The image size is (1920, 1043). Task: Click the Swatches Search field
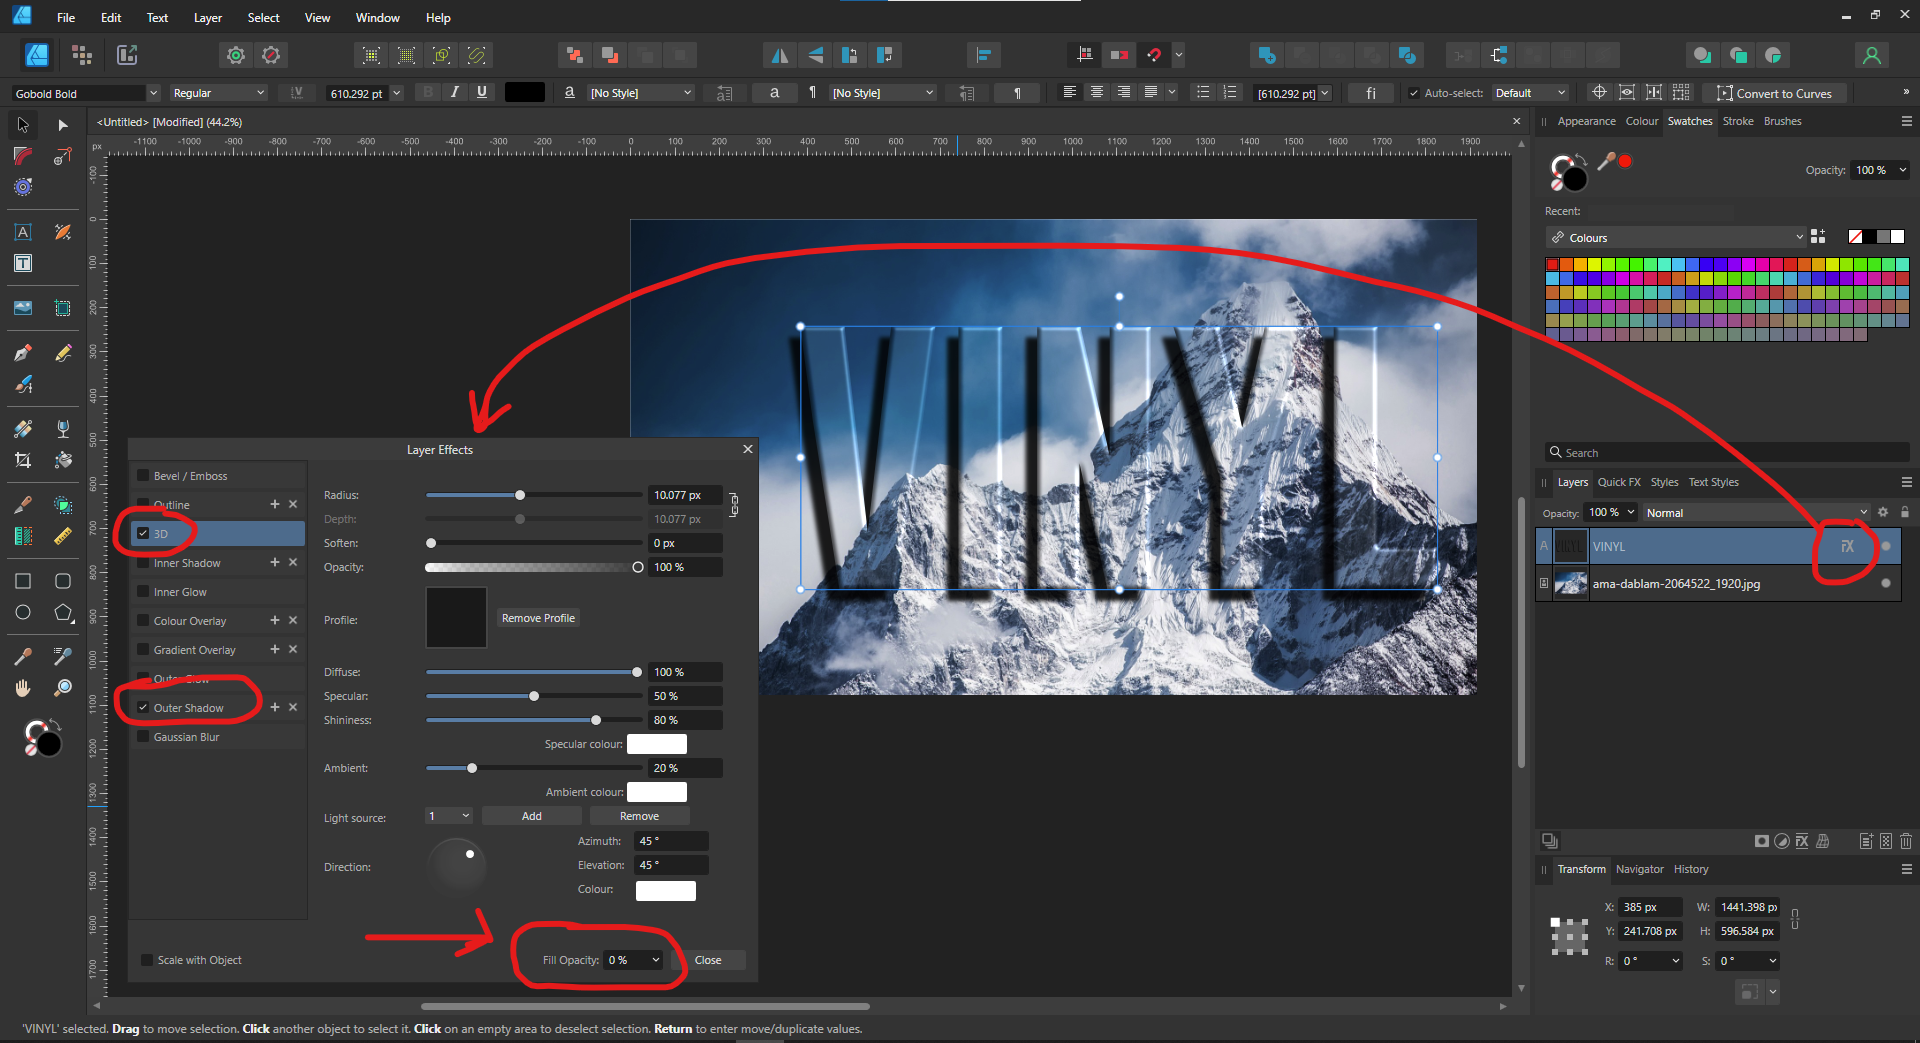point(1727,453)
